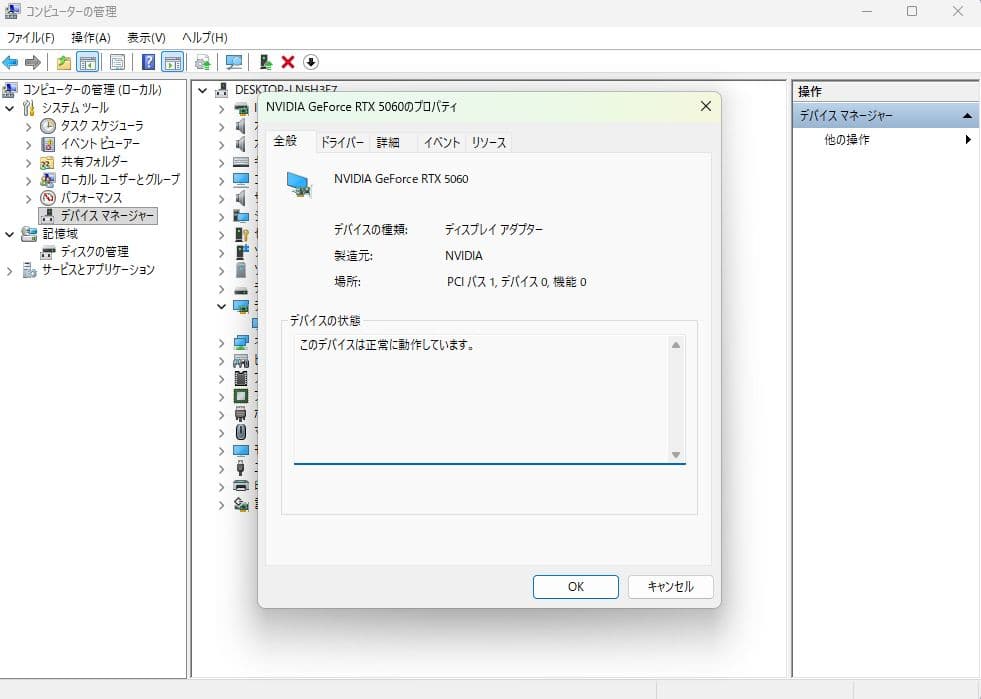Open the ヘルプ(H) menu
The height and width of the screenshot is (699, 981).
tap(205, 38)
